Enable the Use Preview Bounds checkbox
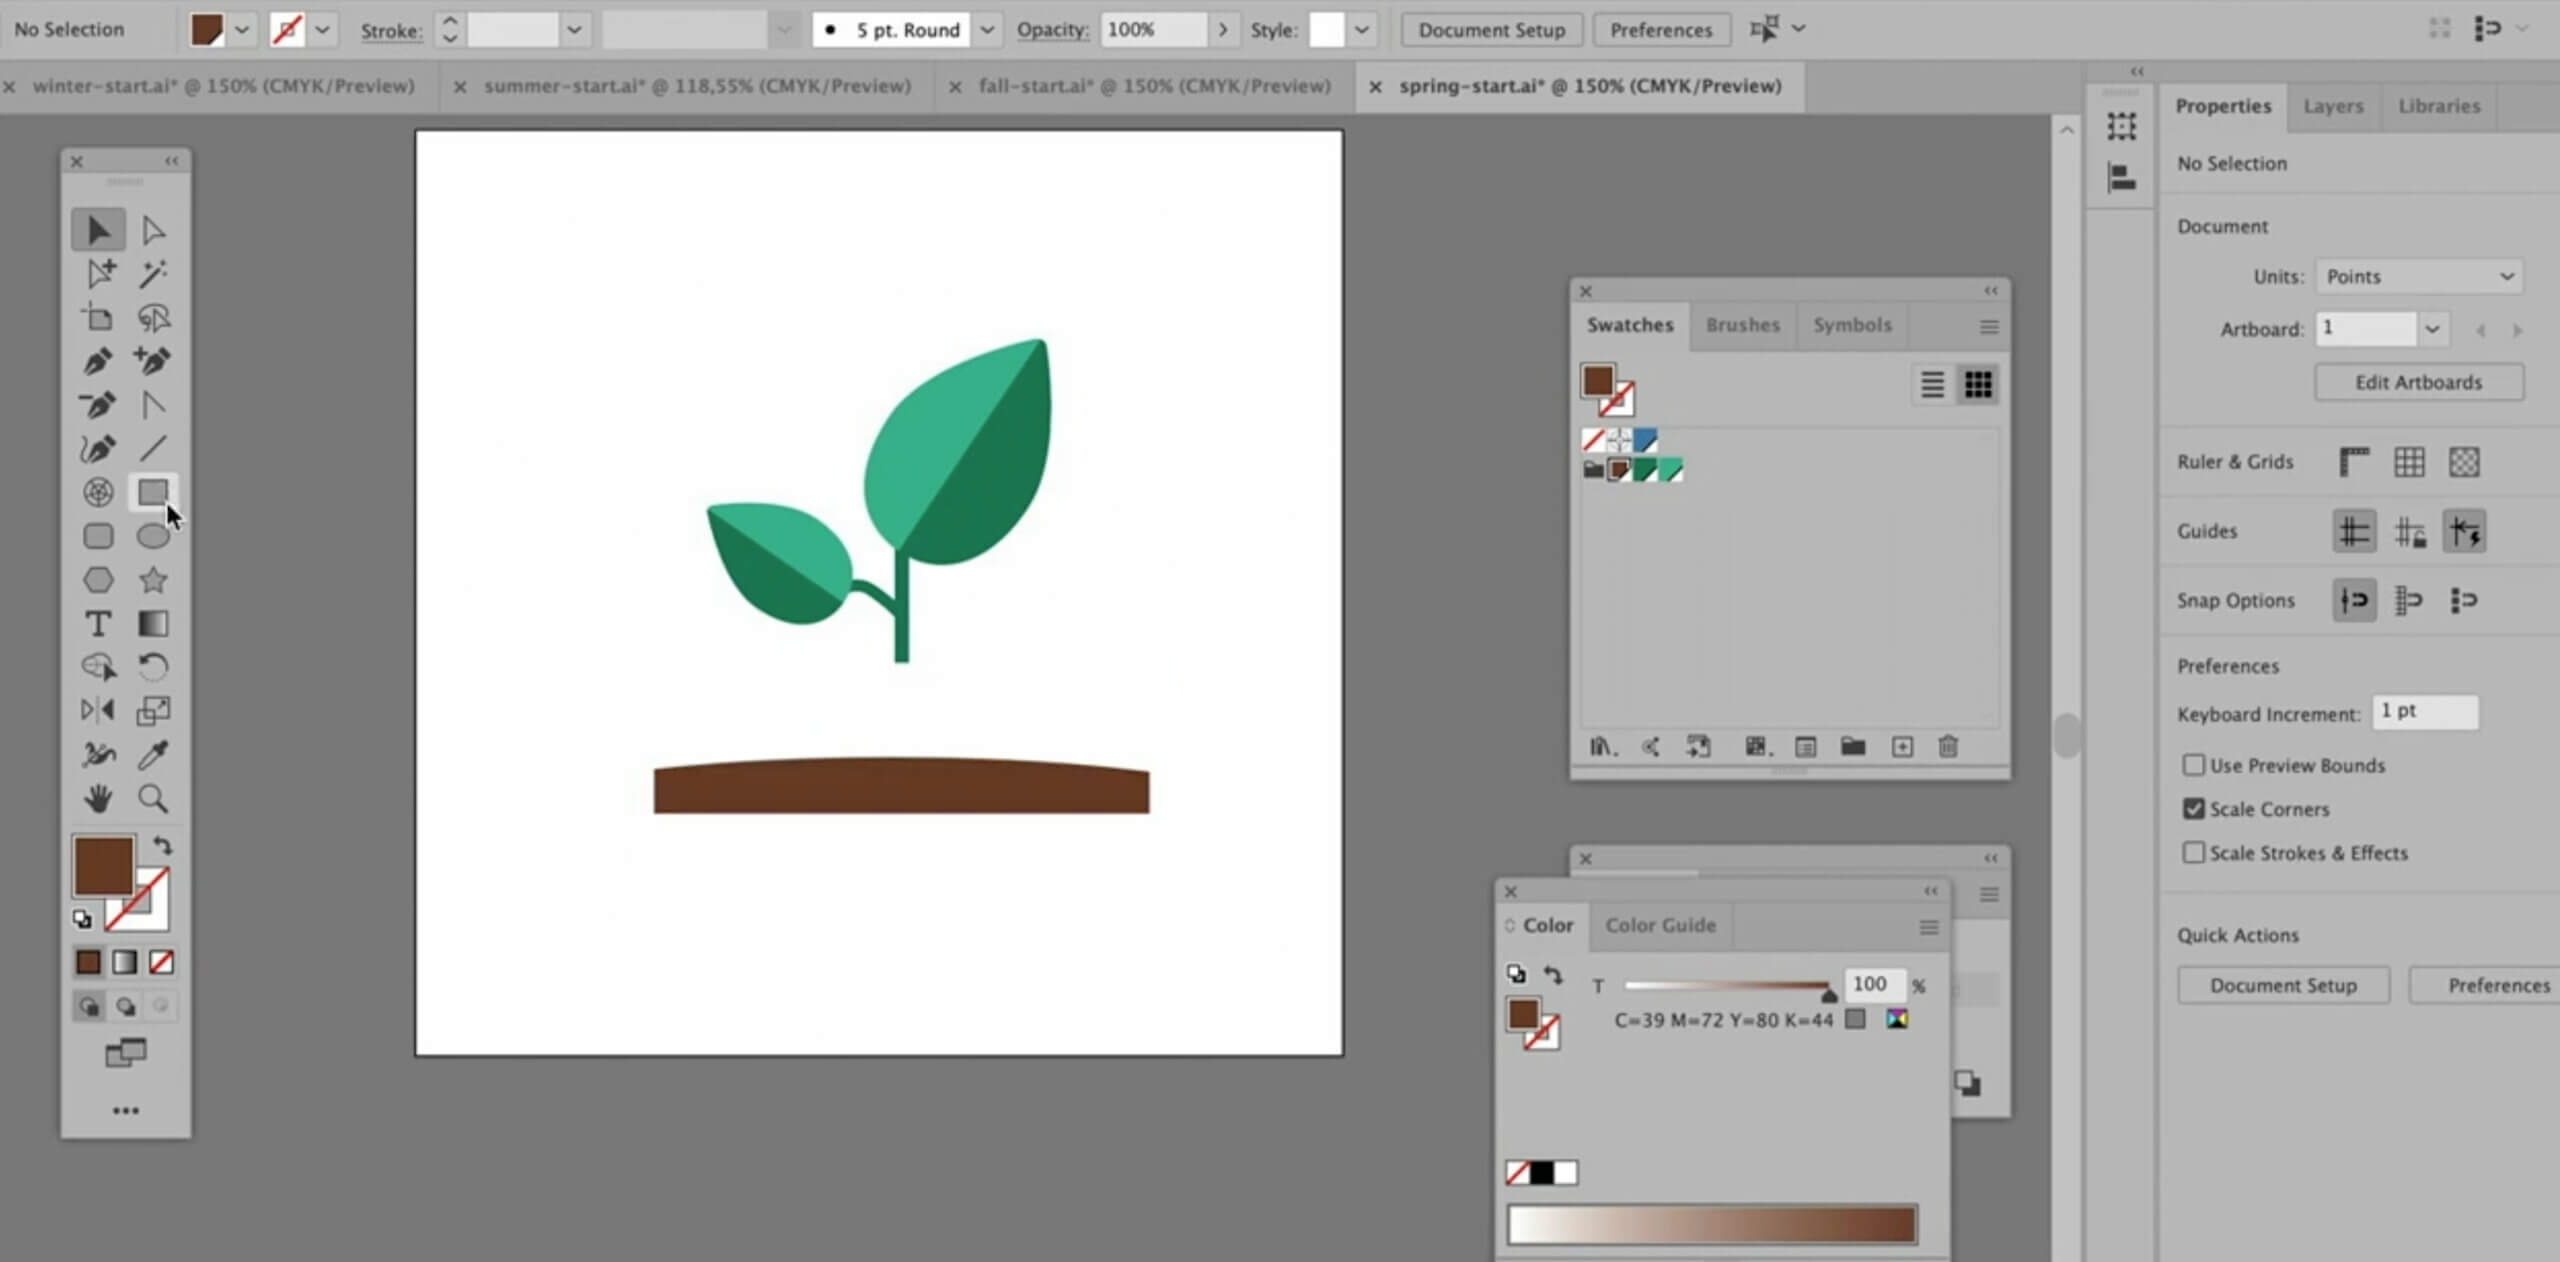Image resolution: width=2560 pixels, height=1262 pixels. tap(2193, 765)
